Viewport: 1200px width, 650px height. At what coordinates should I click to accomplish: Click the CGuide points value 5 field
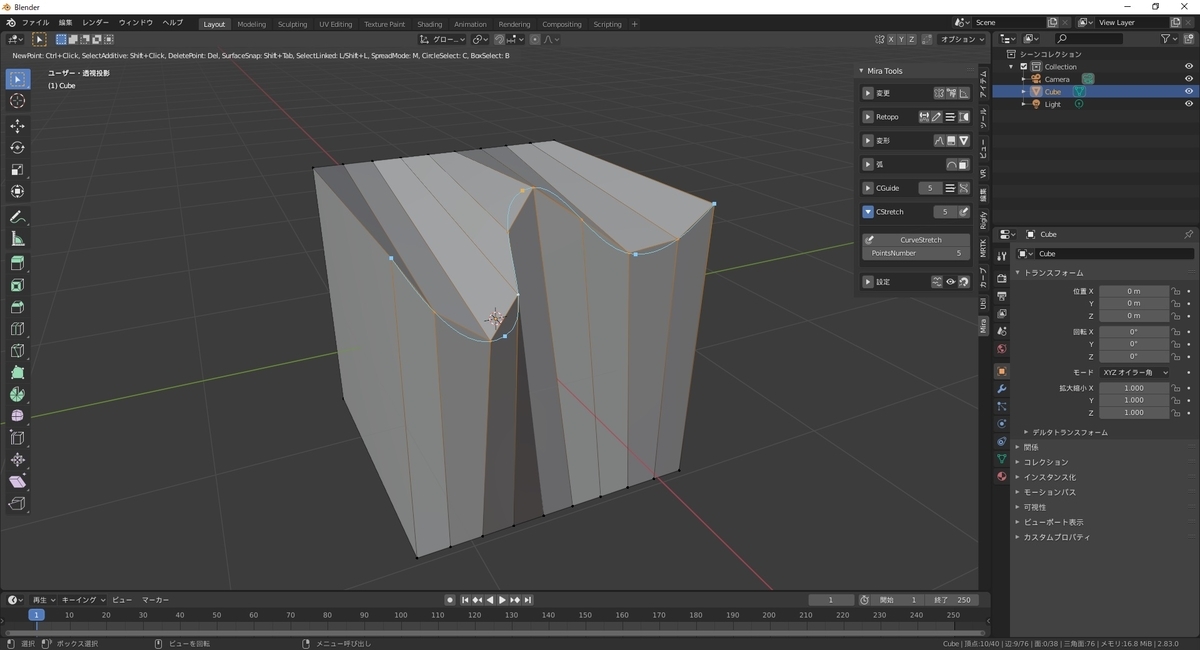930,188
